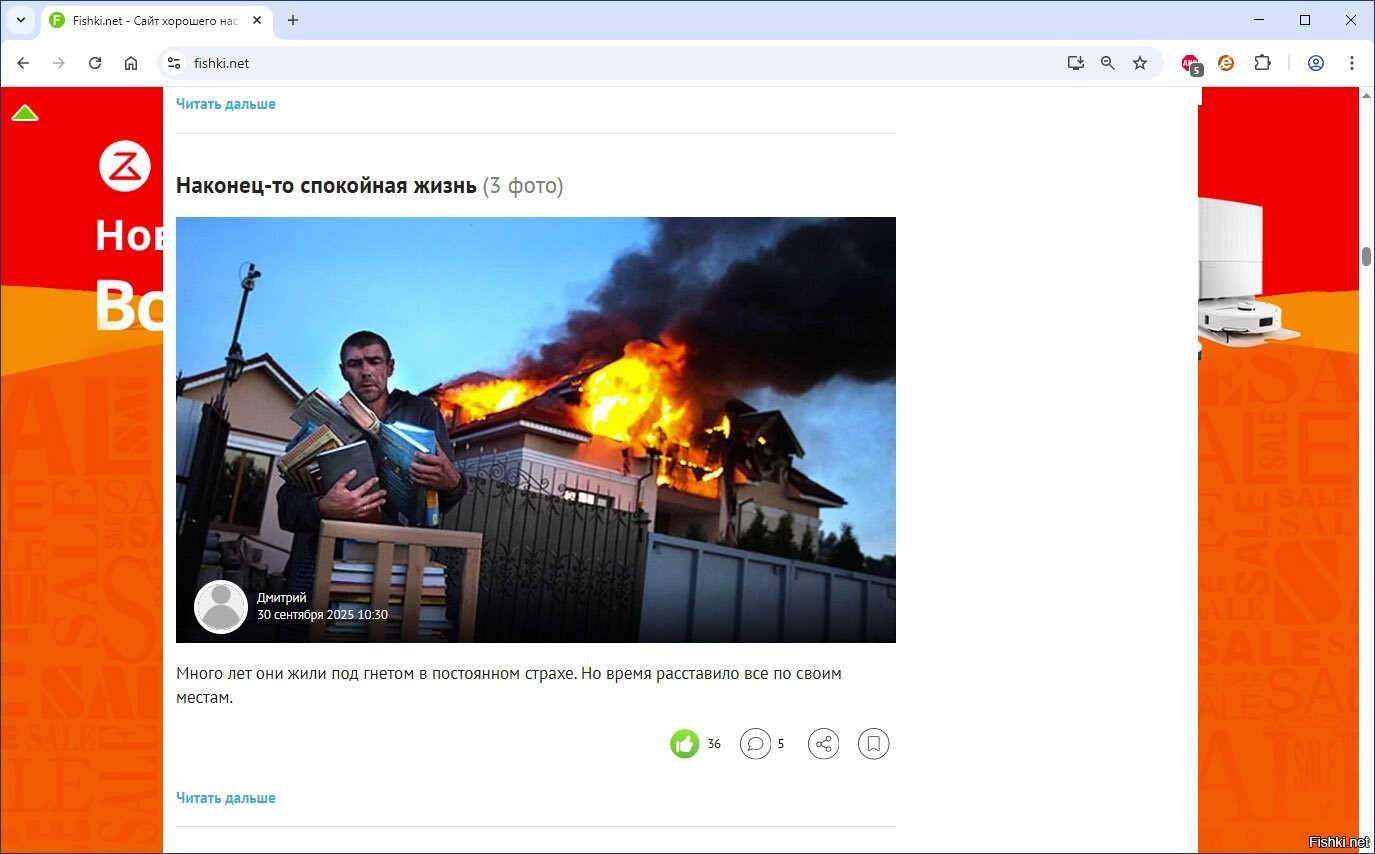Bookmark the post 'Наконец-то спокойная жизнь'
1375x854 pixels.
(x=873, y=744)
